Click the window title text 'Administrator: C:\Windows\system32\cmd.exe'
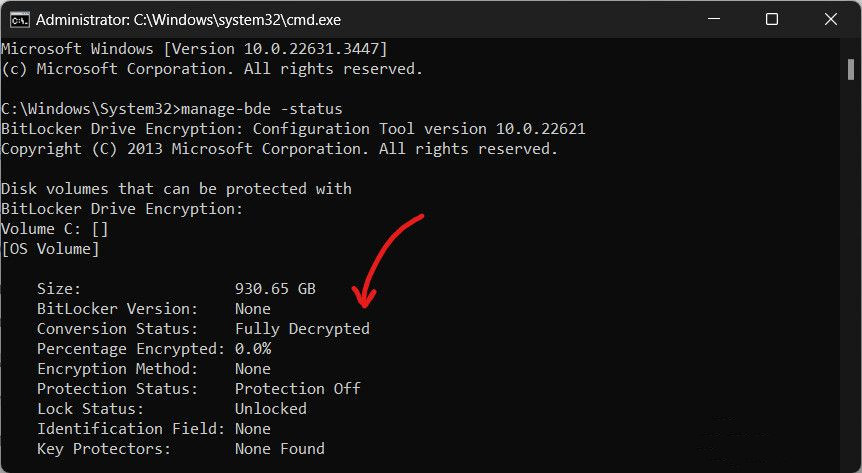862x473 pixels. tap(188, 20)
